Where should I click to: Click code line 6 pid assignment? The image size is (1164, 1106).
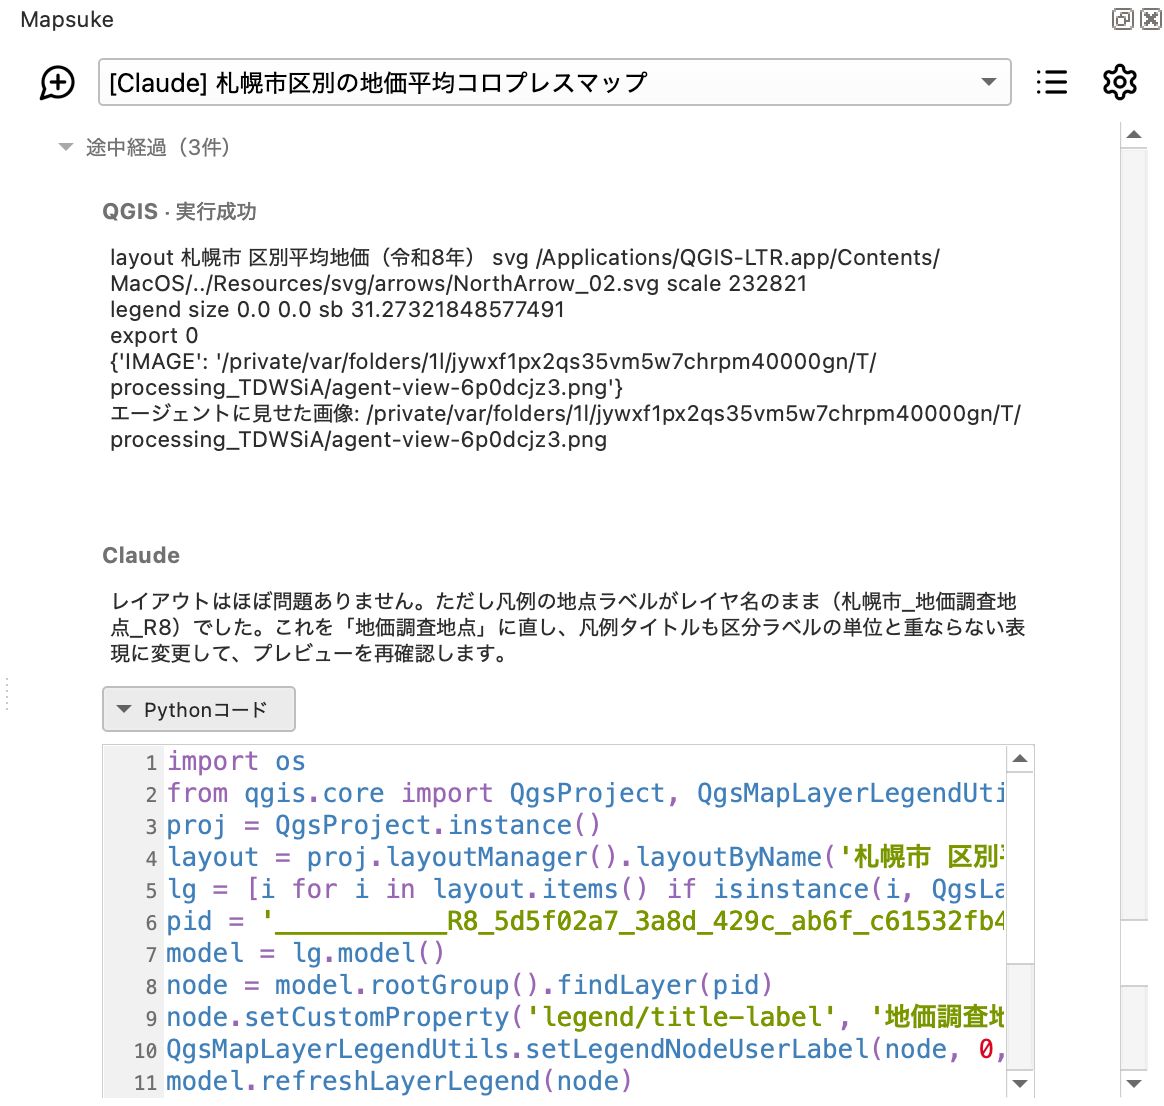click(585, 921)
